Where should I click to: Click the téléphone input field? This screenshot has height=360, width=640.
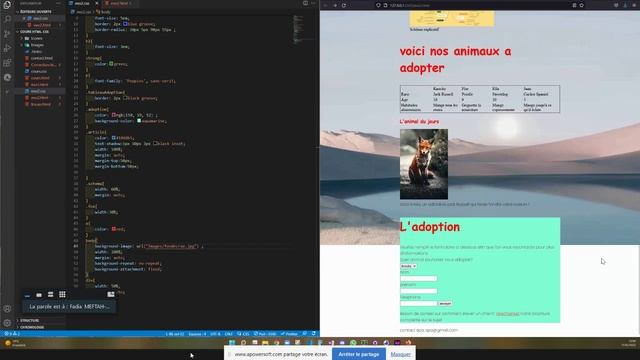pos(419,304)
